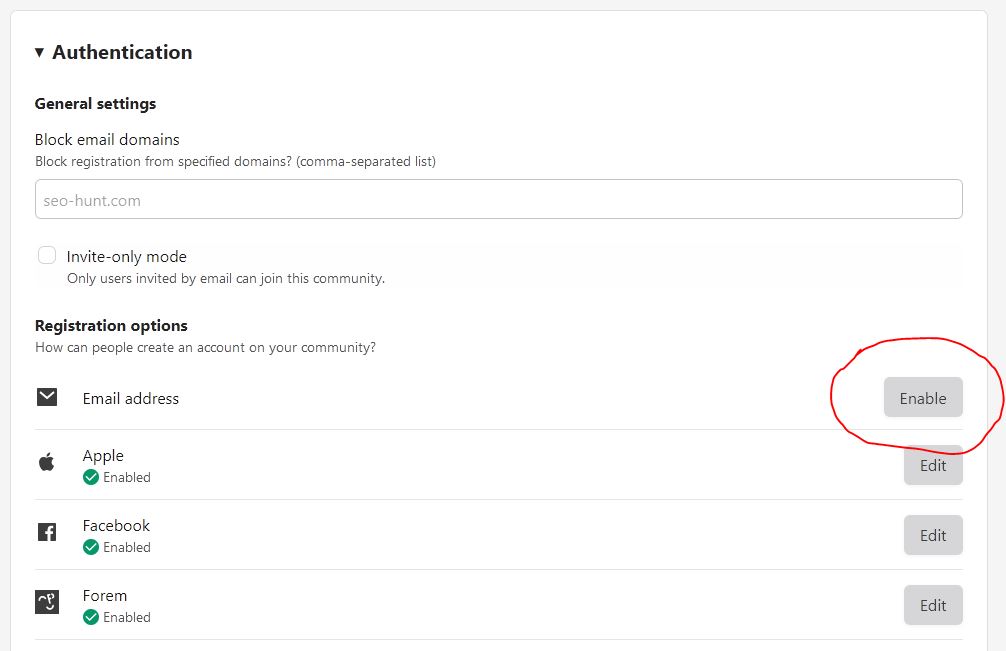This screenshot has width=1006, height=651.
Task: Click the Invite-only mode label
Action: 127,257
